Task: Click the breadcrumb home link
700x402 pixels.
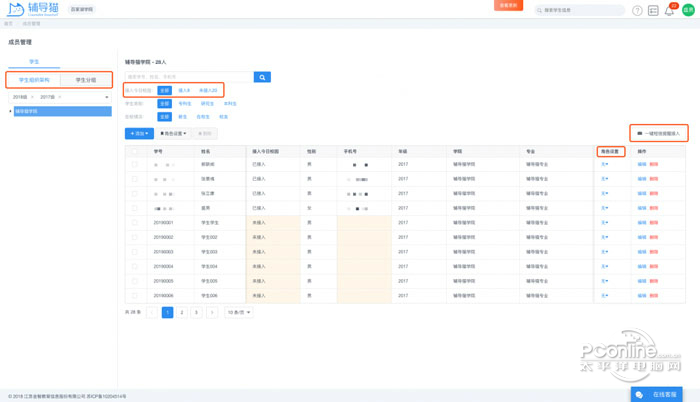Action: (8, 24)
